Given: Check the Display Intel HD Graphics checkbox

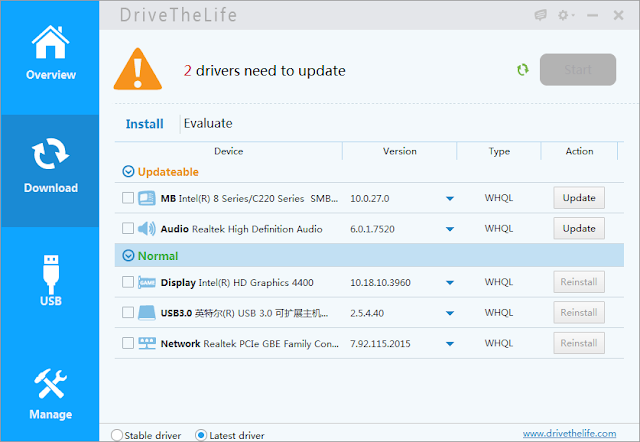Looking at the screenshot, I should (128, 282).
